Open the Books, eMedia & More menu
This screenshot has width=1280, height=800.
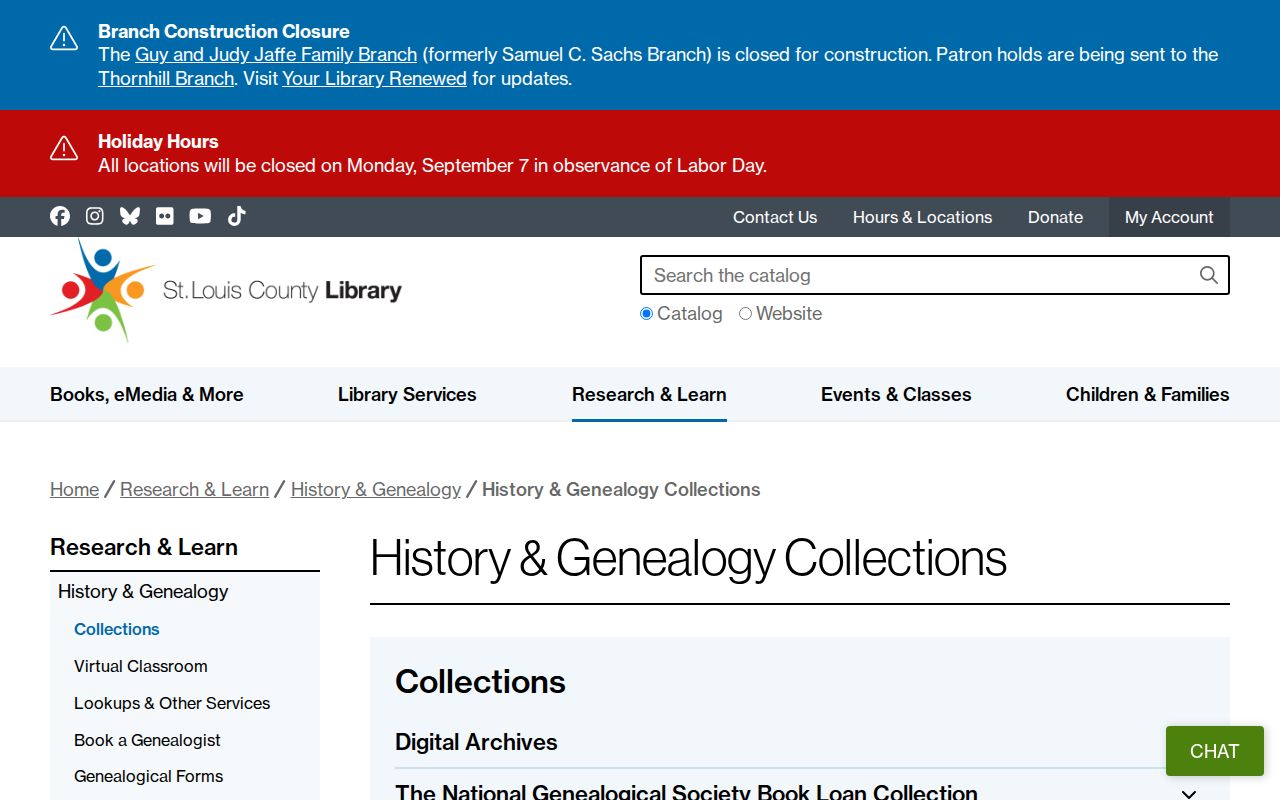point(147,394)
